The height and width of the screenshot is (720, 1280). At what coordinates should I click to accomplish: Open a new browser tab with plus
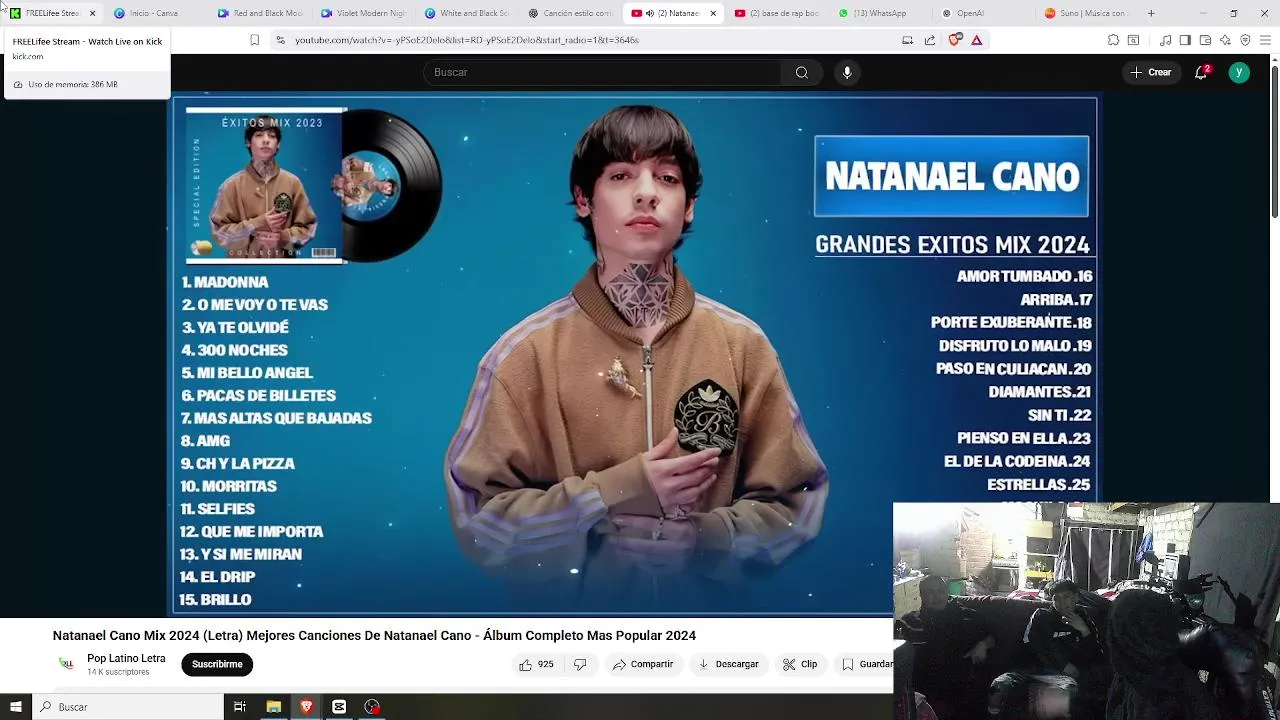click(x=1151, y=13)
